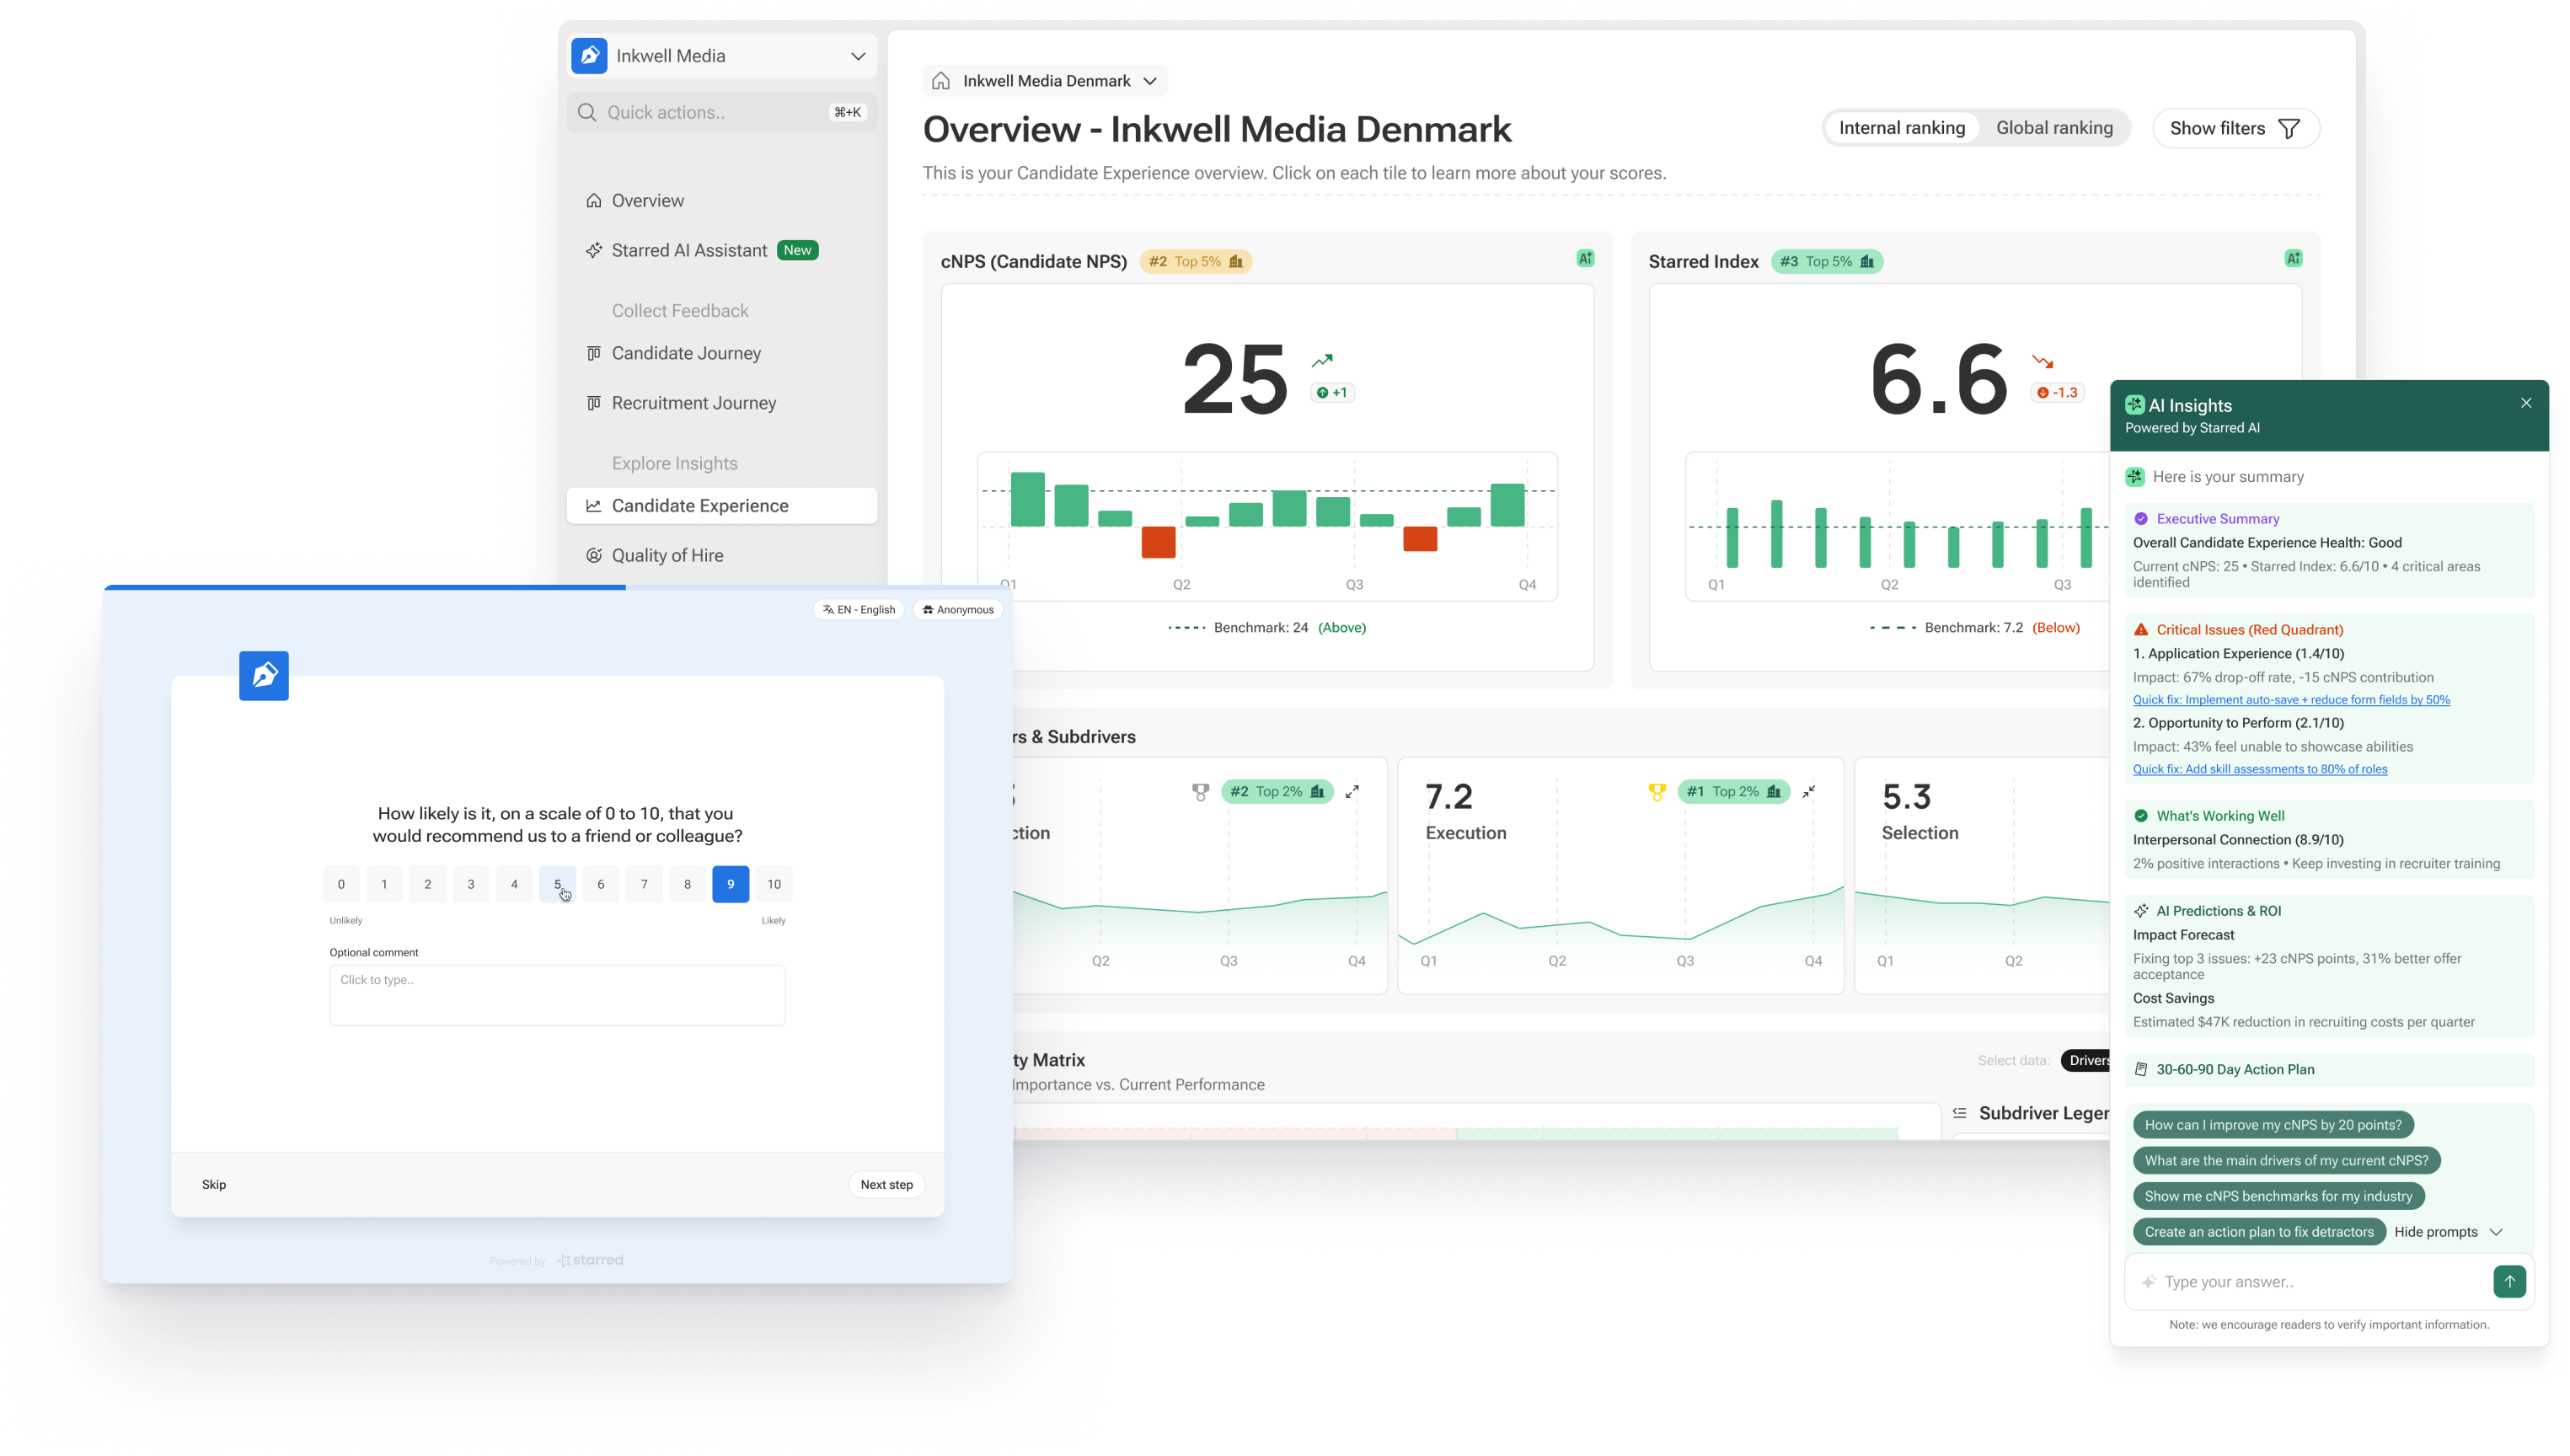Click prompt 'How can I improve my cNPS by 20 points?'
The width and height of the screenshot is (2570, 1456).
(x=2272, y=1125)
